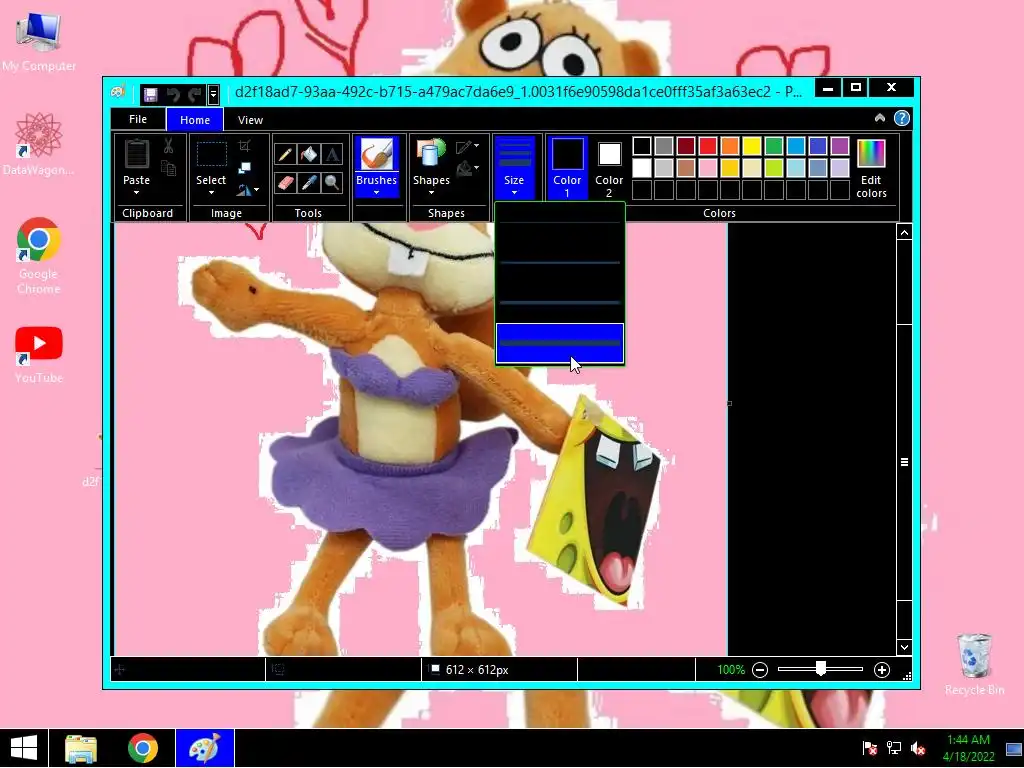
Task: Click vertical scrollbar down arrow
Action: click(x=904, y=647)
